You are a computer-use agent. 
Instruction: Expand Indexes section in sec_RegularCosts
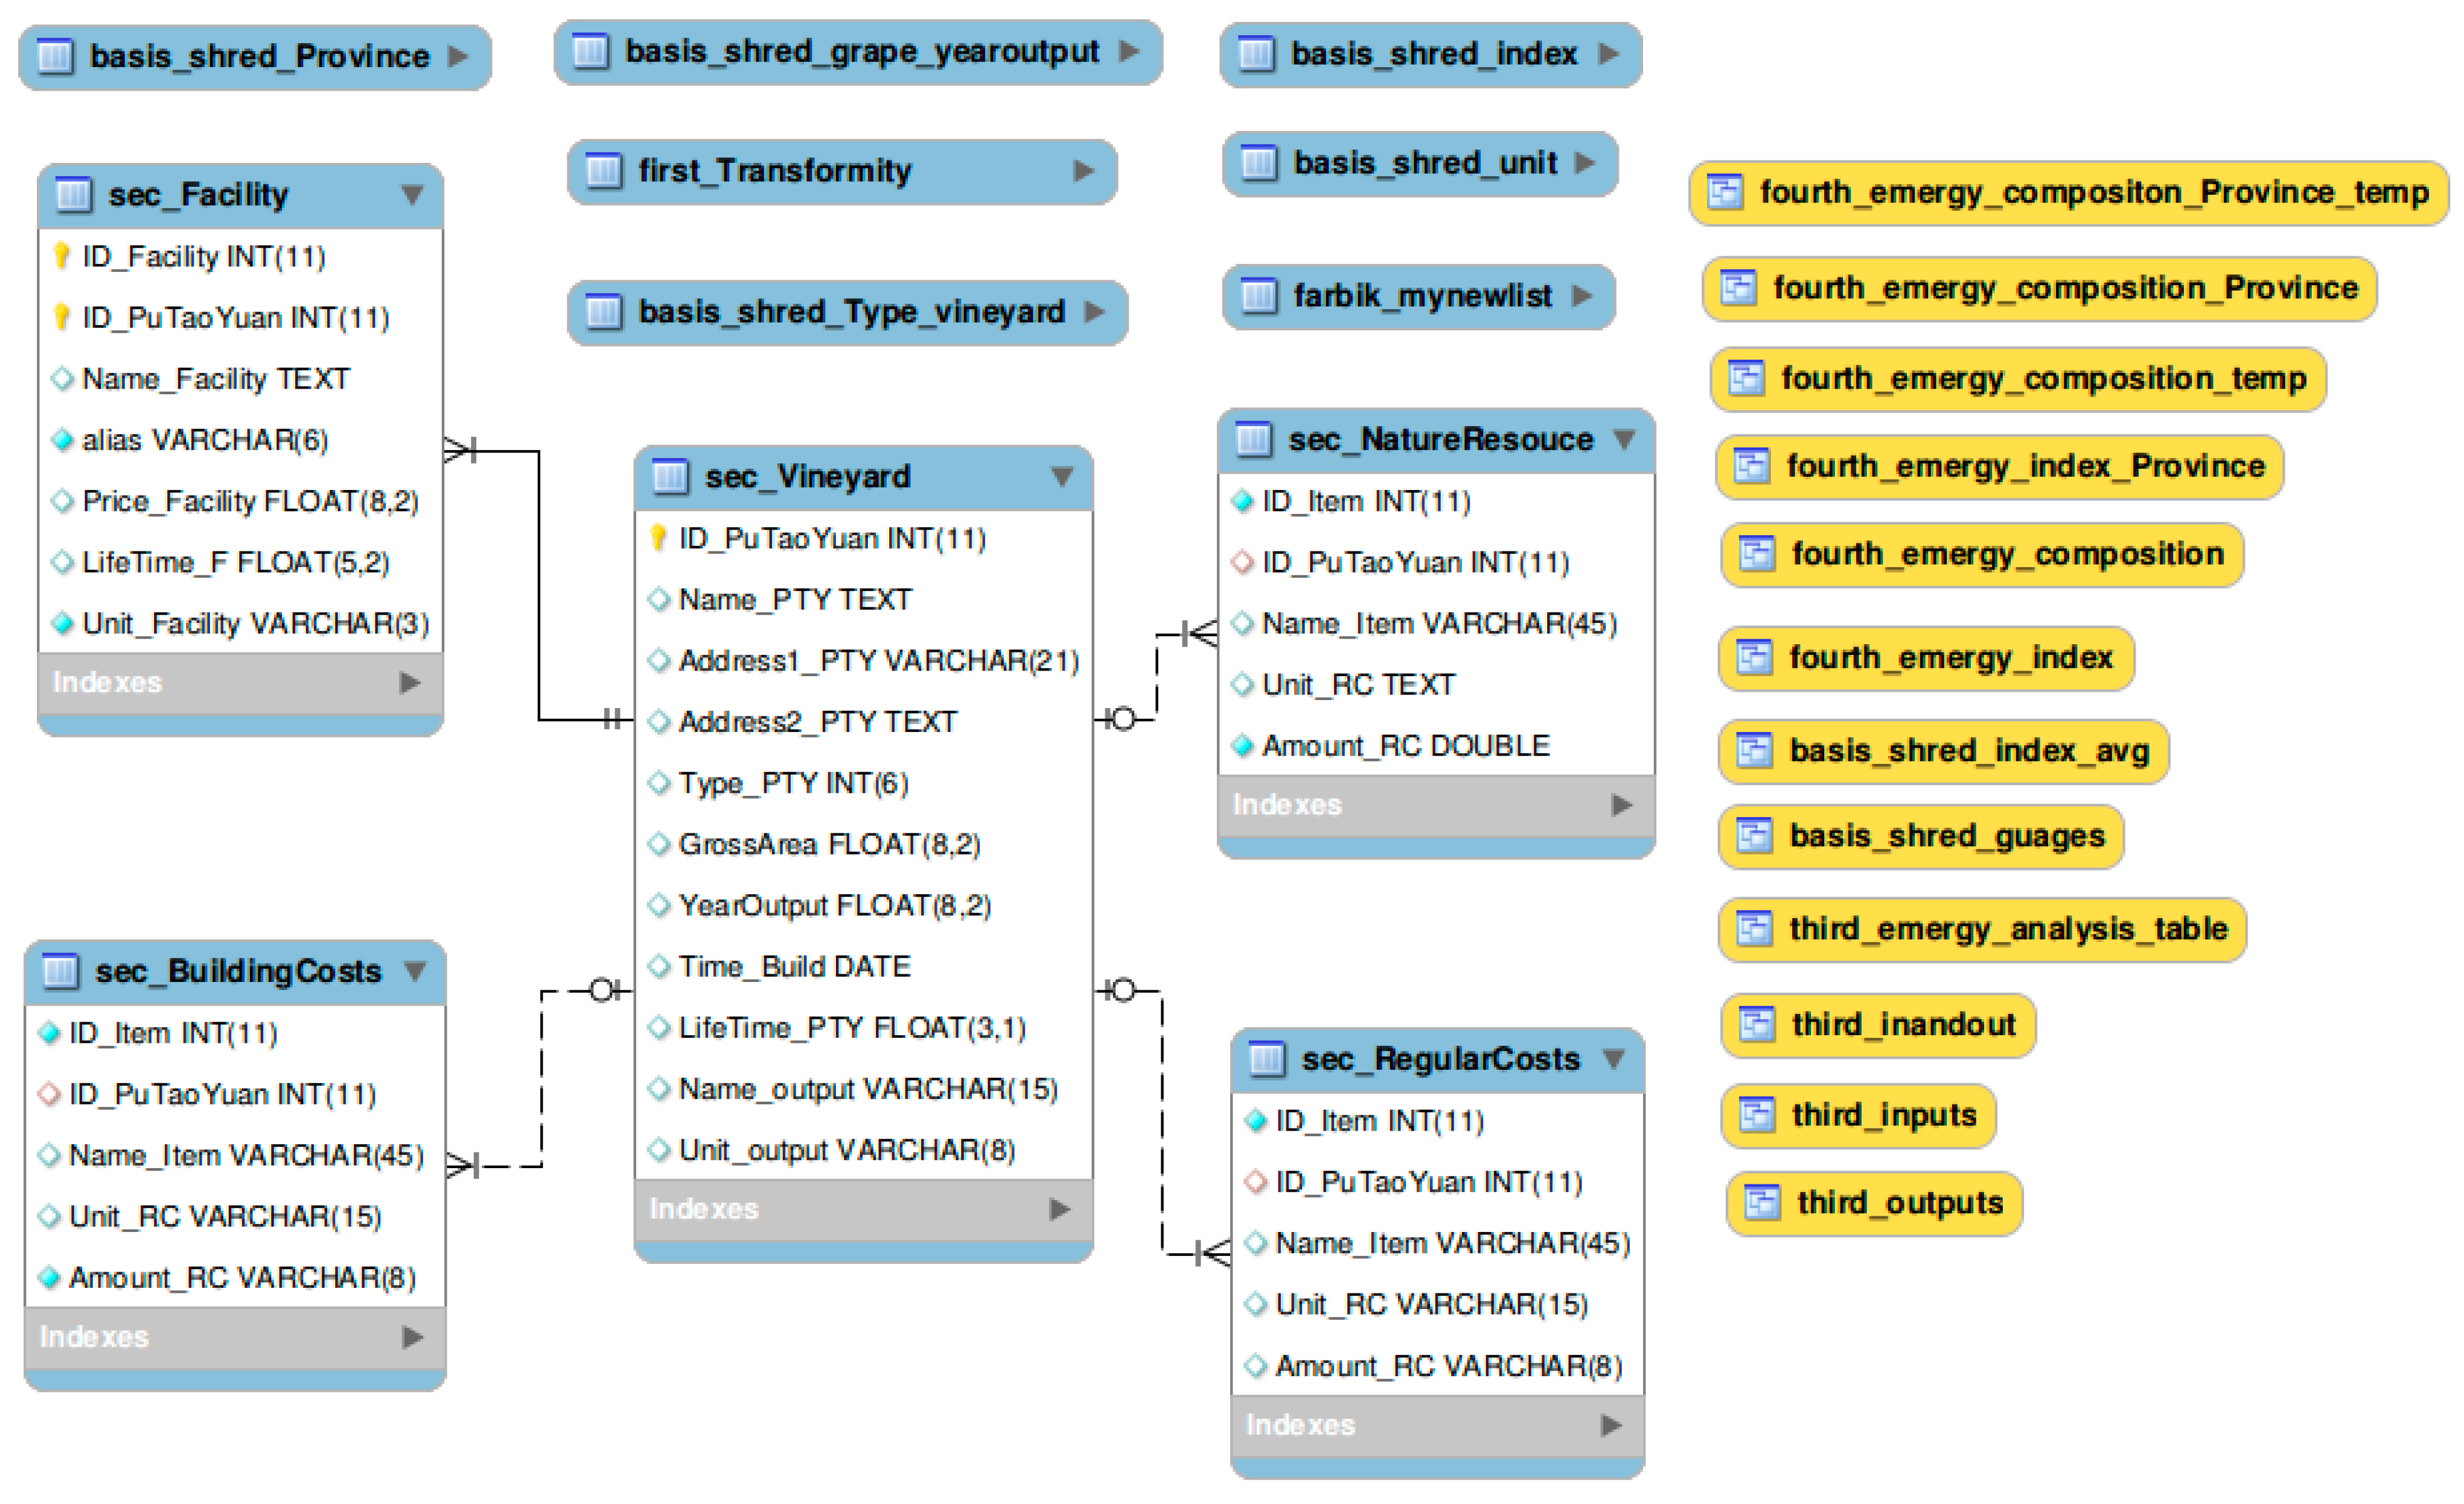pyautogui.click(x=1610, y=1425)
